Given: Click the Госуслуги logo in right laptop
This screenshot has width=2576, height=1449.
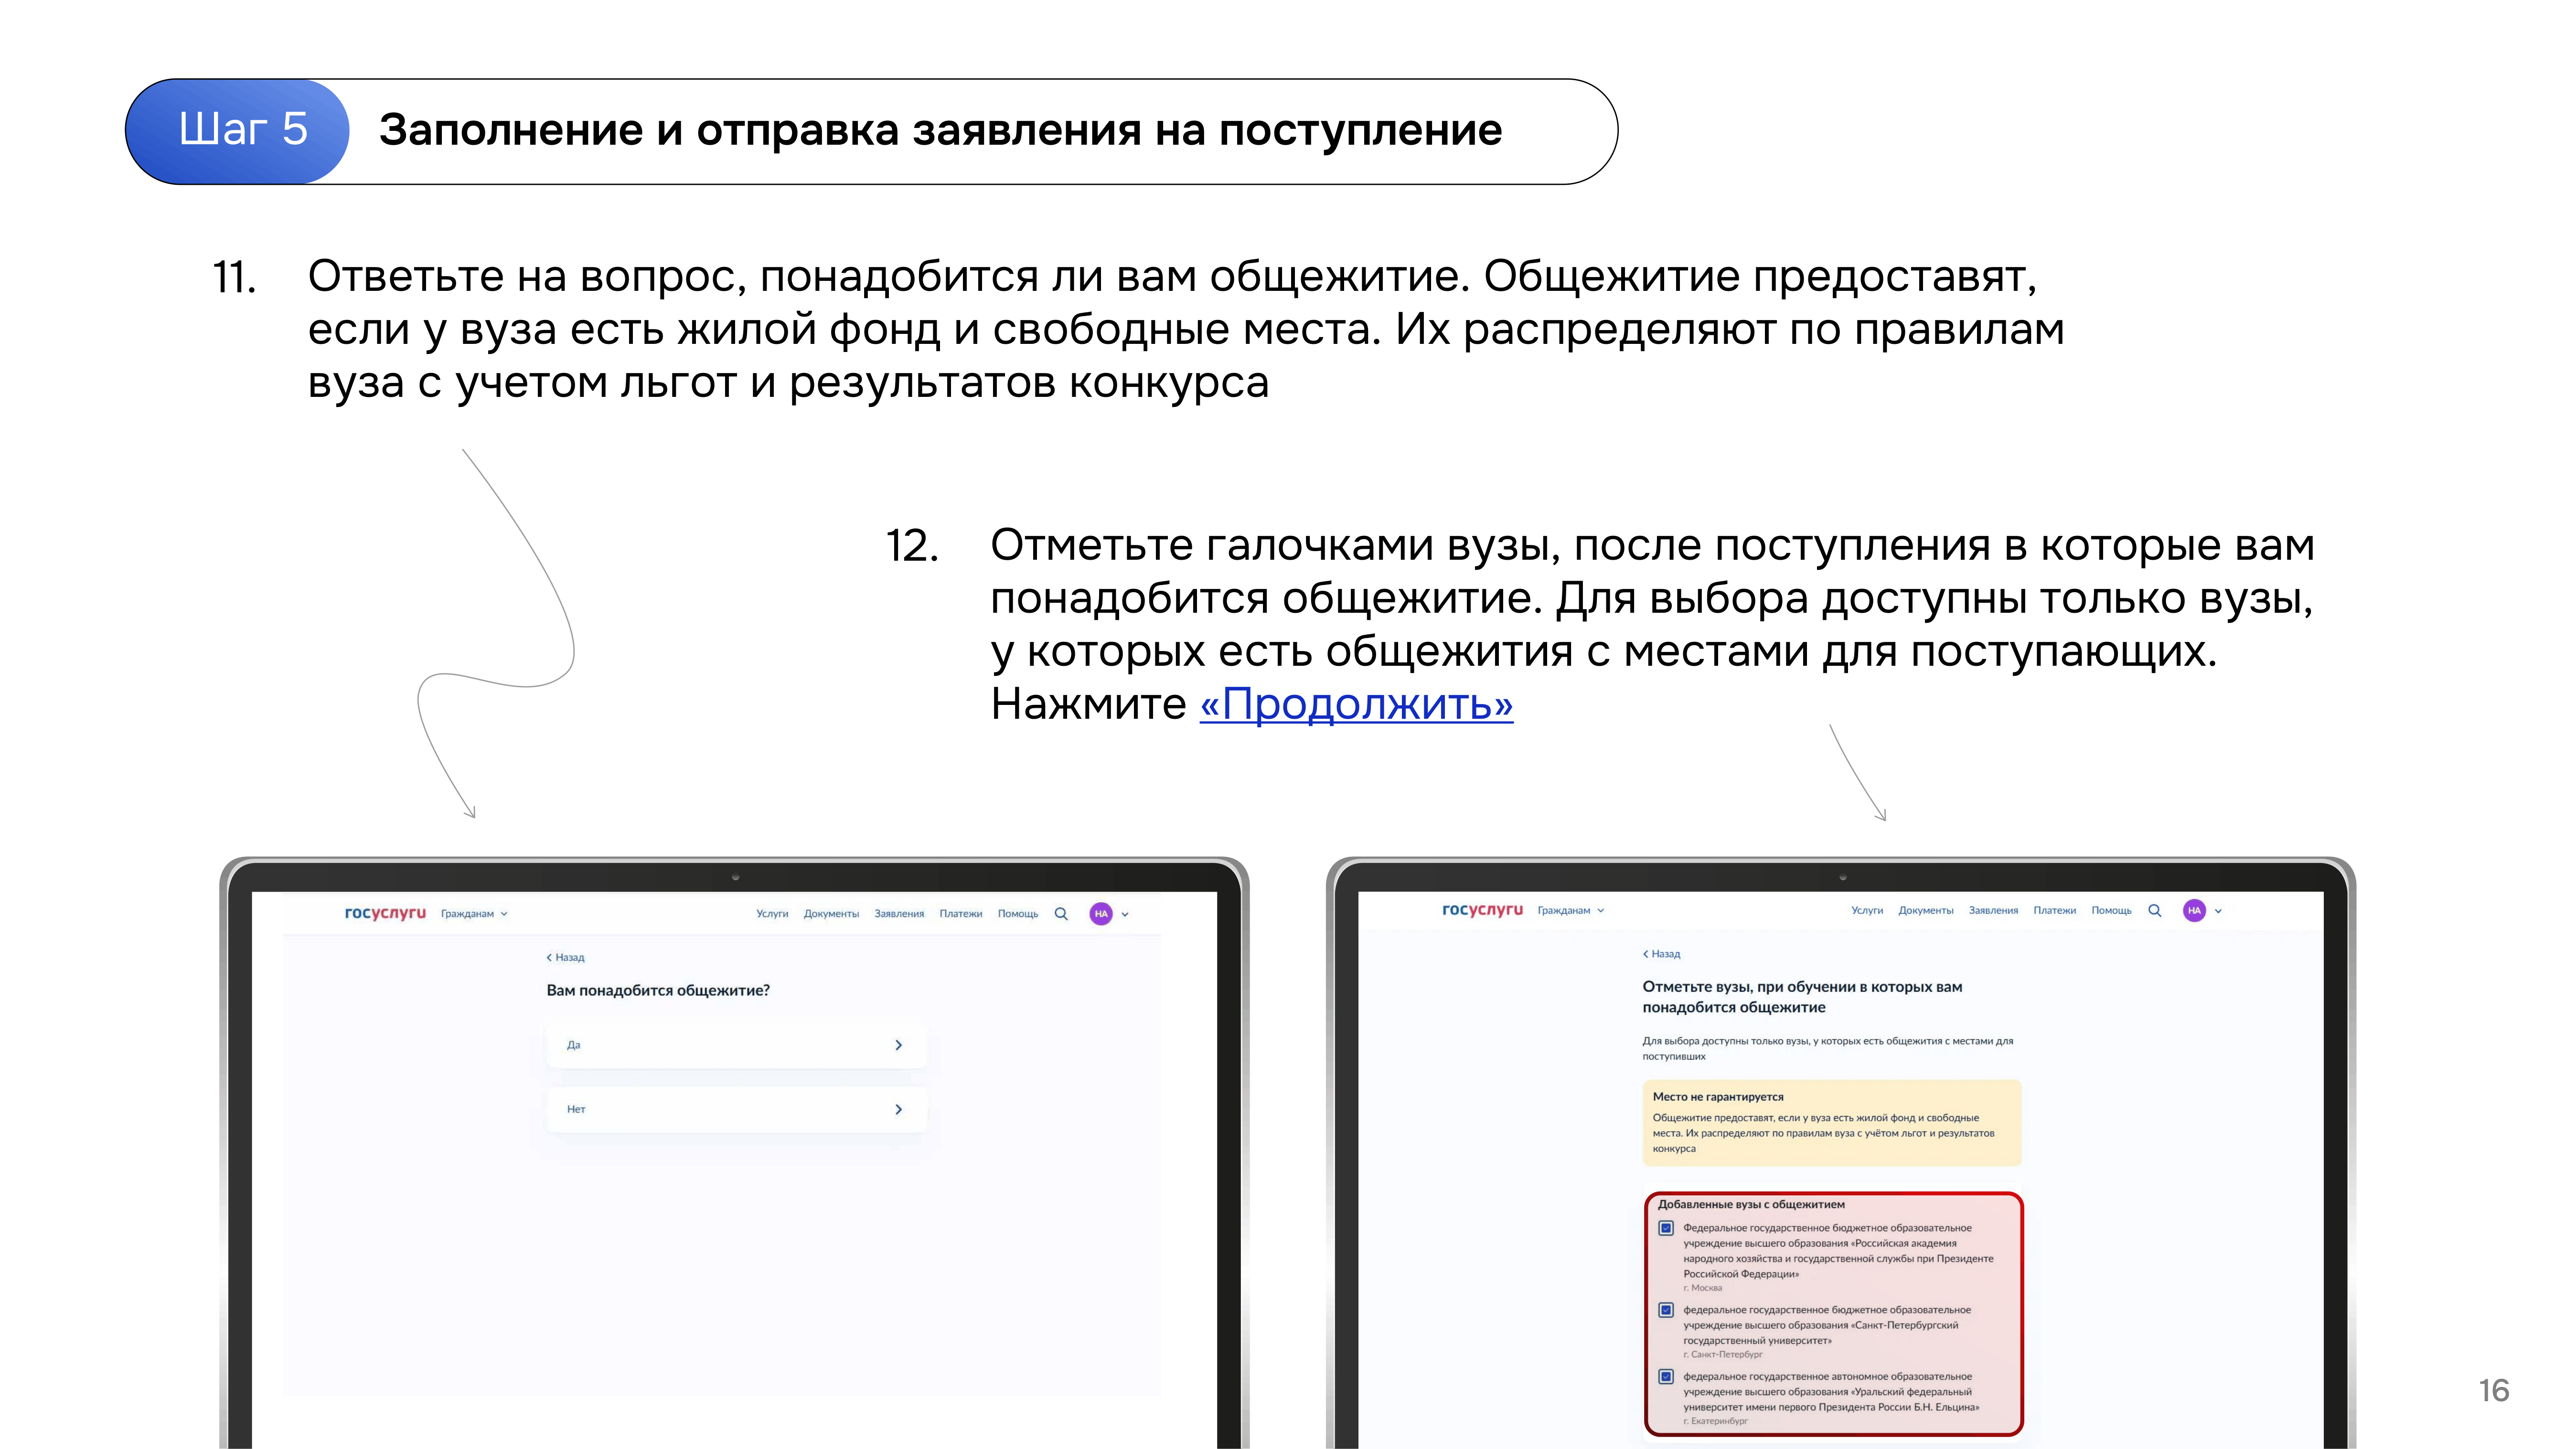Looking at the screenshot, I should (1482, 910).
